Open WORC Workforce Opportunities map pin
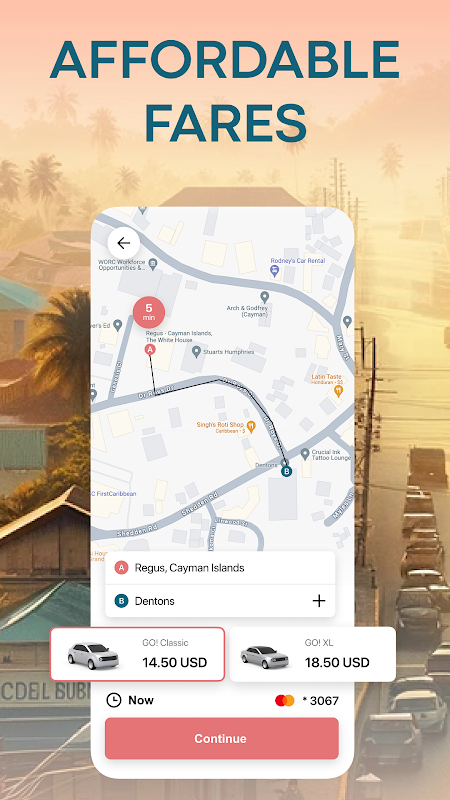 click(x=153, y=264)
